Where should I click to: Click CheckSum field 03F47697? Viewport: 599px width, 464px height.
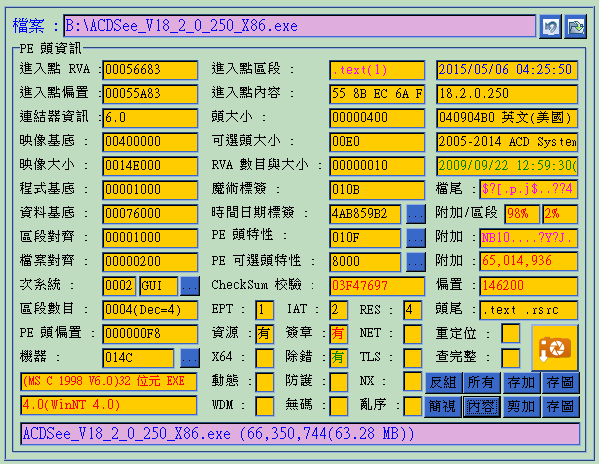coord(377,286)
